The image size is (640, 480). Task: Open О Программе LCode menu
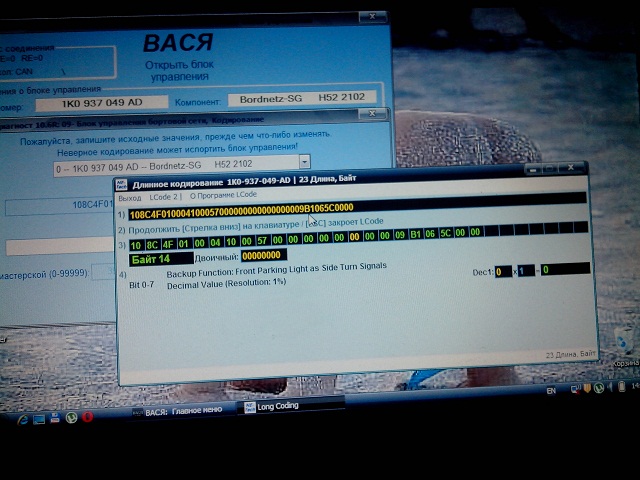pos(223,195)
